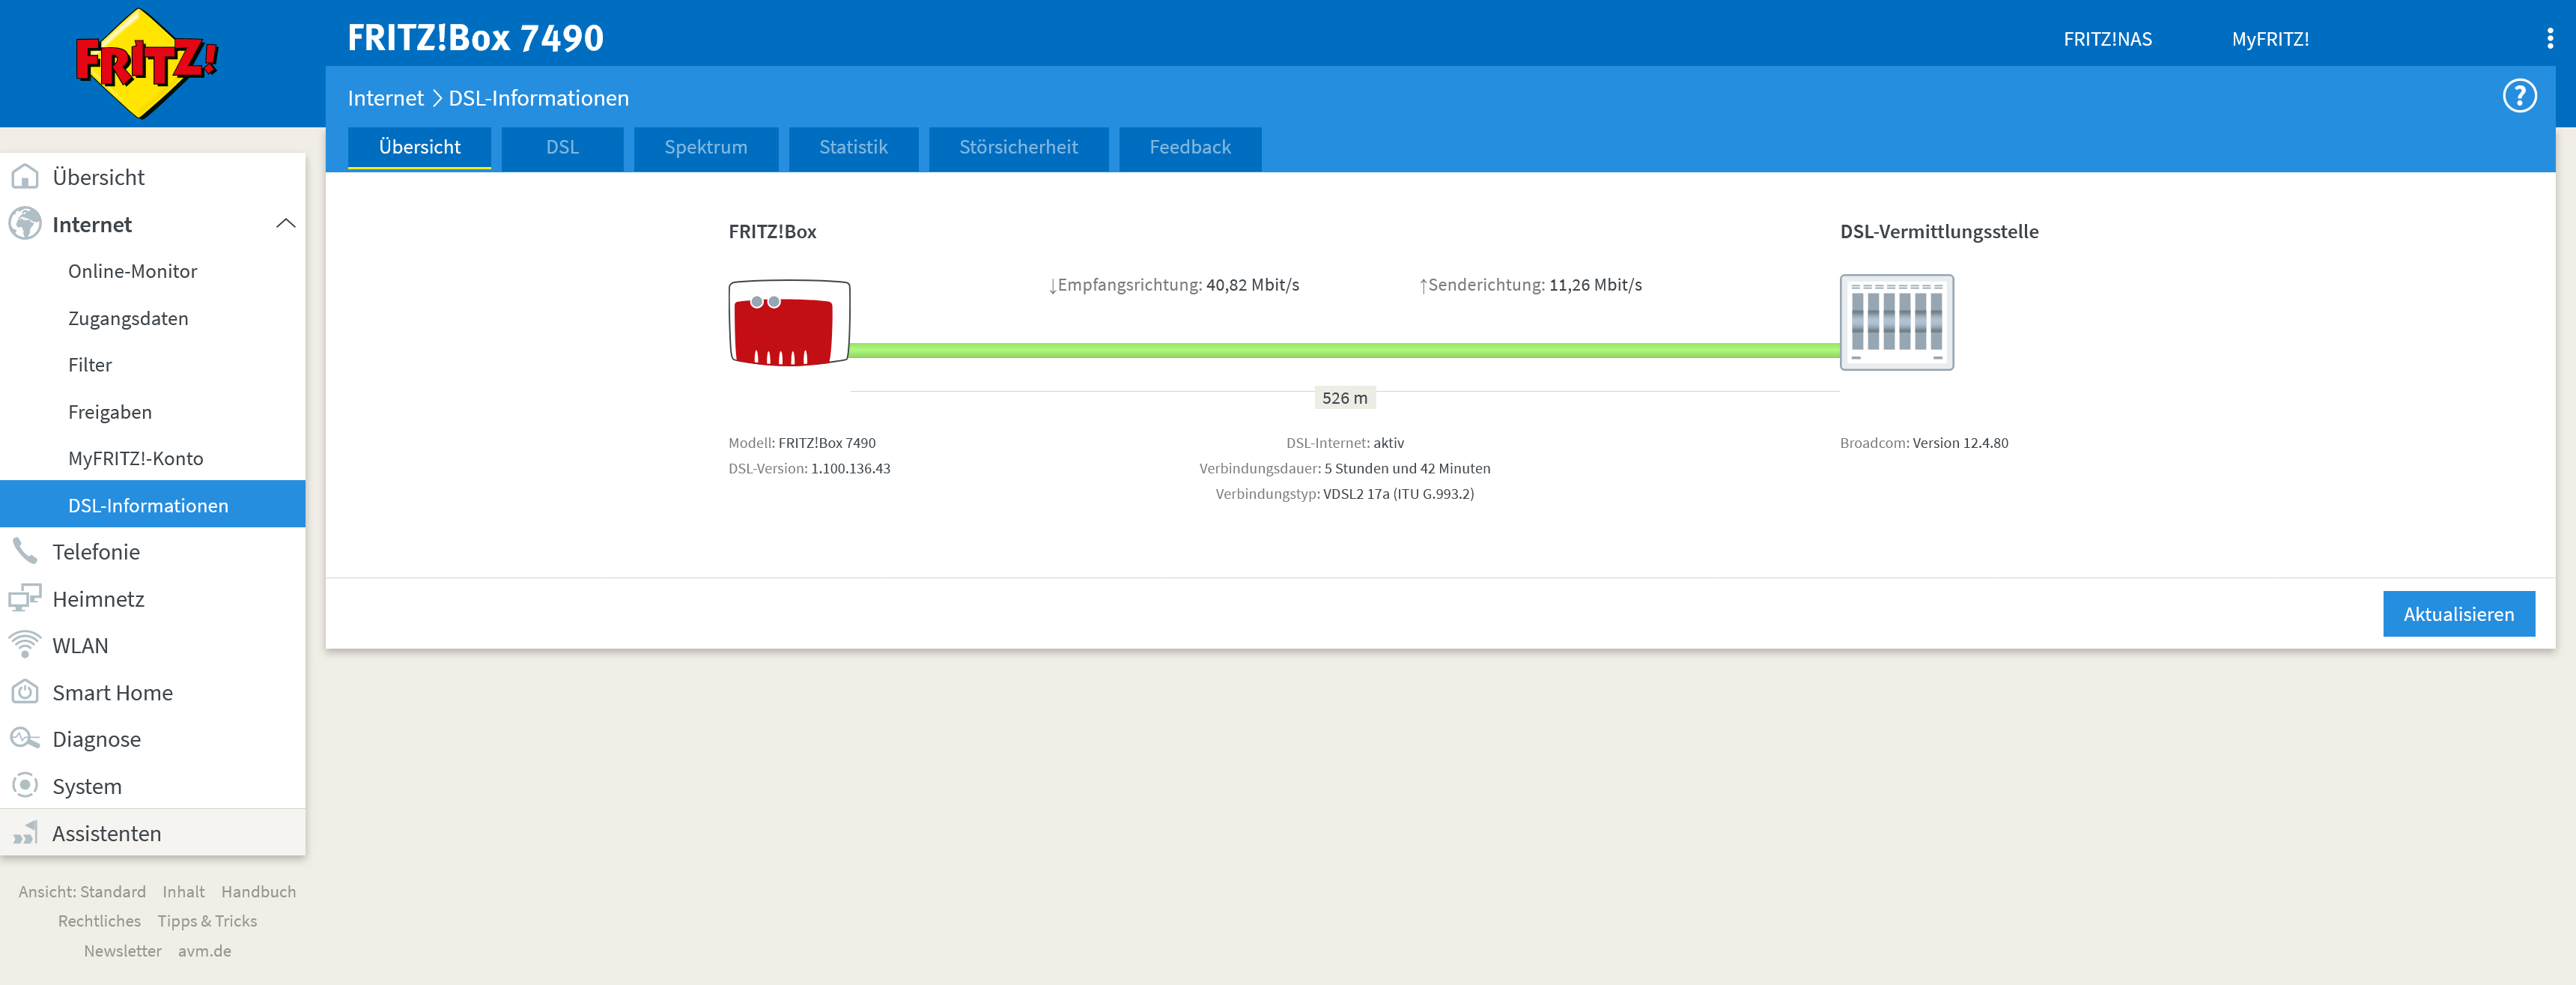
Task: Click the Internet globe icon
Action: [x=25, y=224]
